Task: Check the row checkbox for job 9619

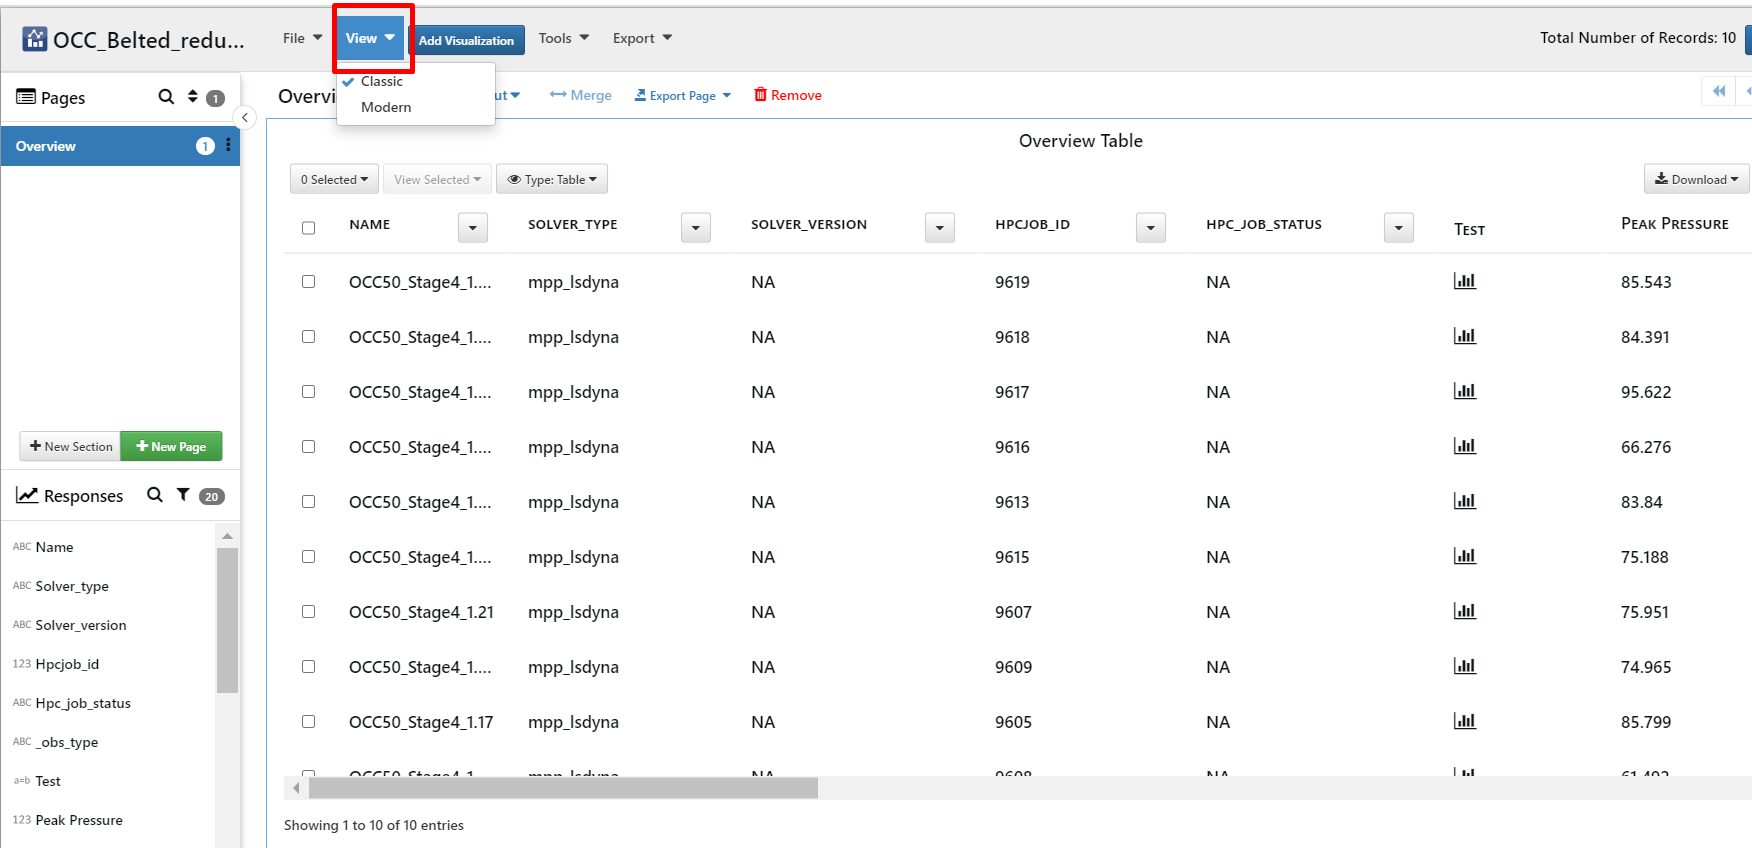Action: (309, 282)
